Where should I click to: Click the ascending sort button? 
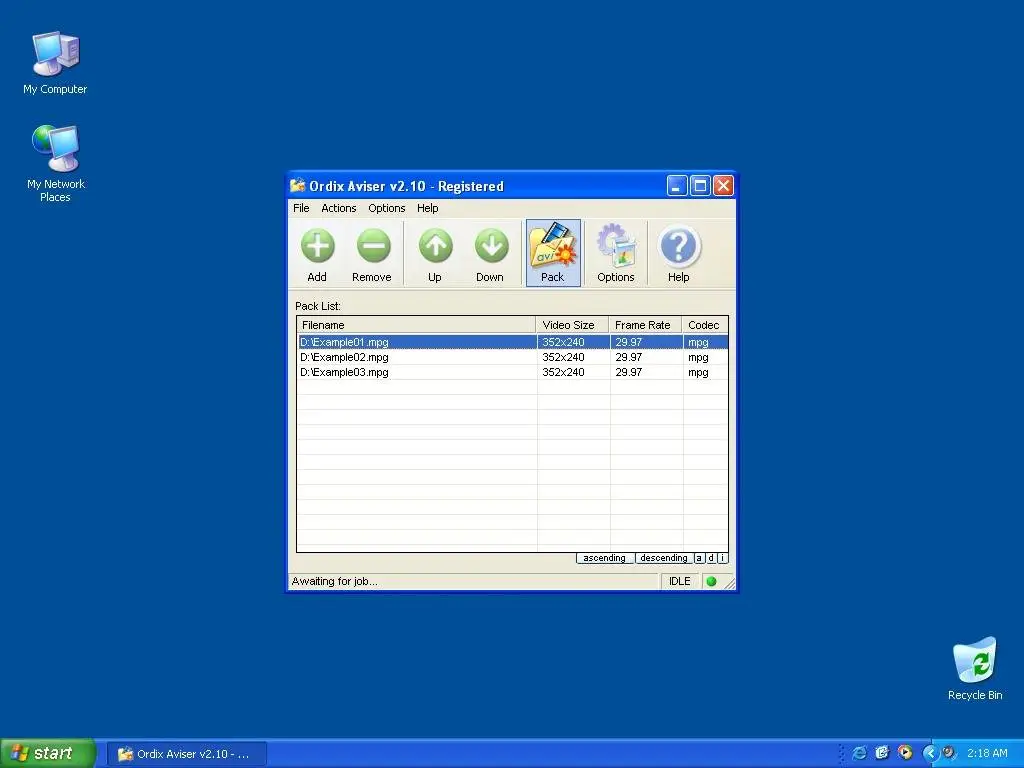tap(605, 558)
